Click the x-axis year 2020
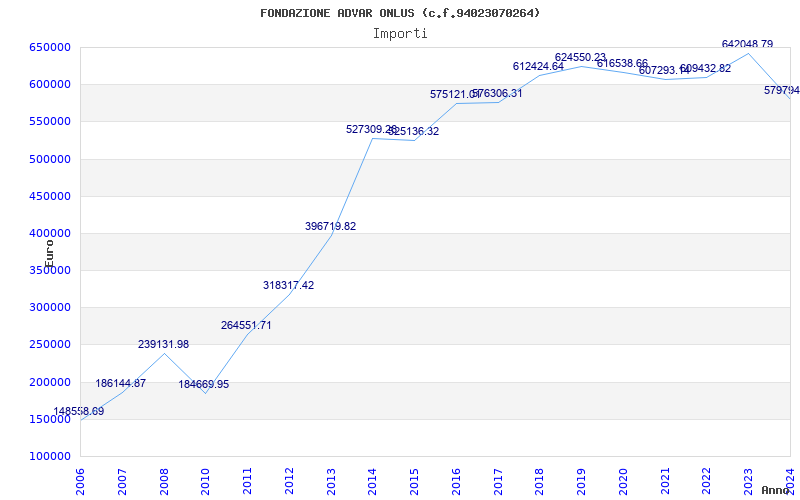The width and height of the screenshot is (800, 500). coord(623,481)
